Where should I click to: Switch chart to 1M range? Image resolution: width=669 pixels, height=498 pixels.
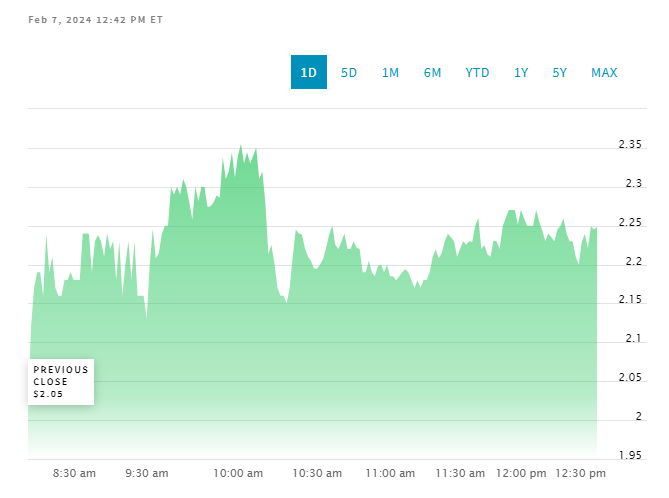pyautogui.click(x=390, y=73)
